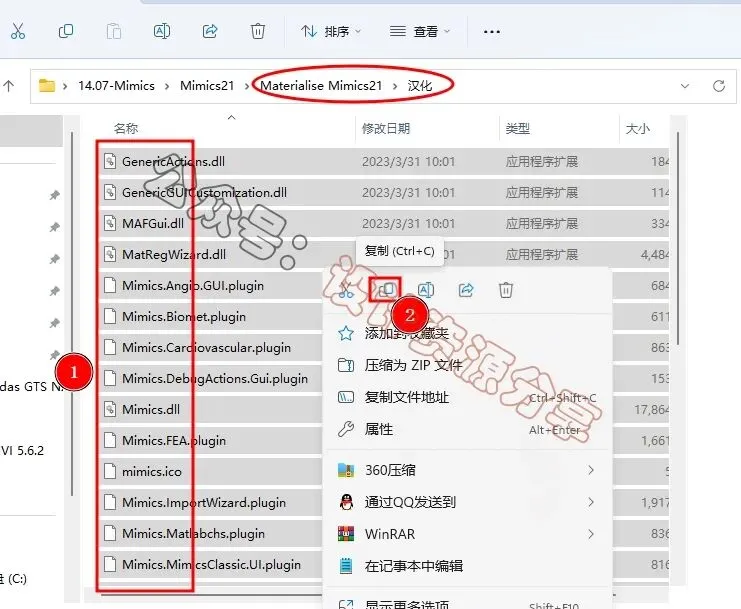Click the Delete icon in the context menu
Viewport: 741px width, 609px height.
[x=506, y=290]
